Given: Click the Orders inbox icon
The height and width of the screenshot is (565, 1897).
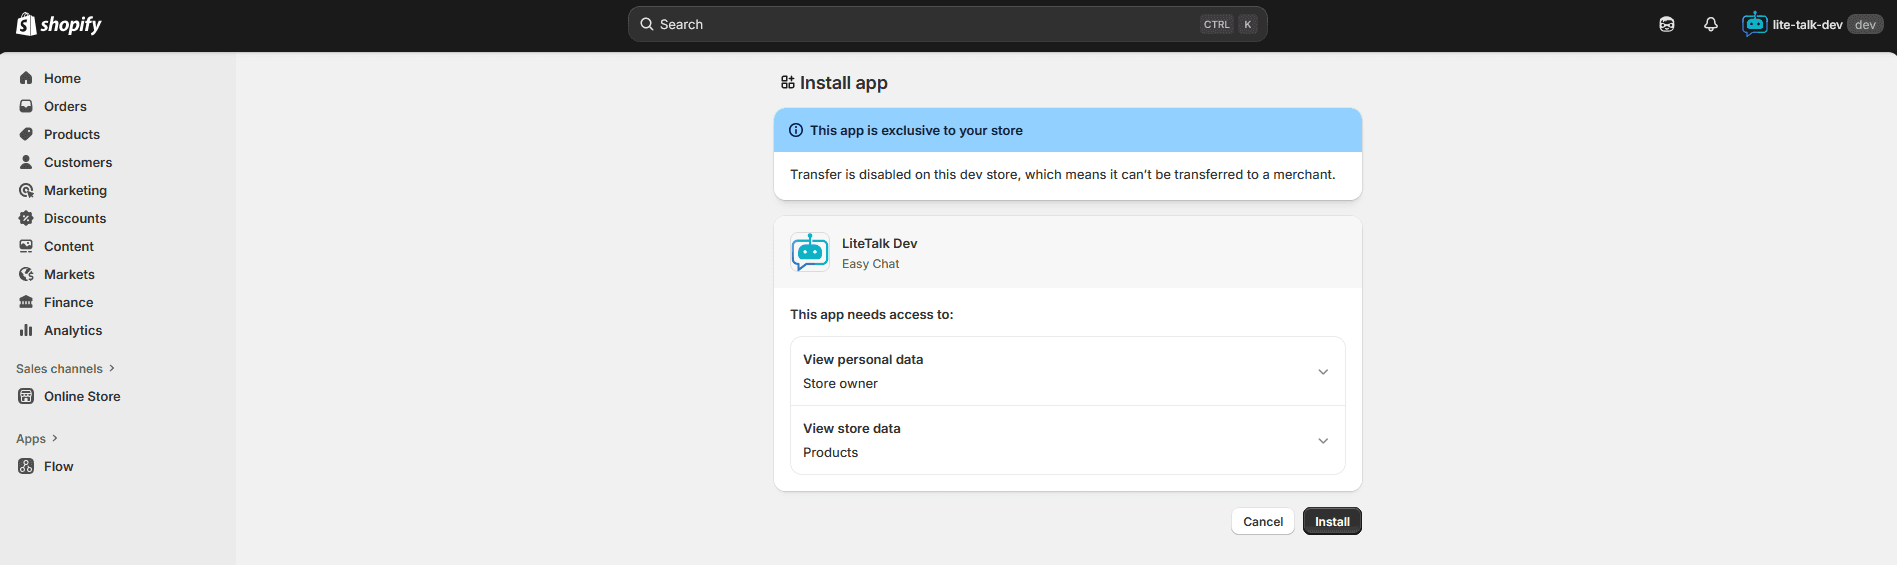Looking at the screenshot, I should click(x=26, y=106).
